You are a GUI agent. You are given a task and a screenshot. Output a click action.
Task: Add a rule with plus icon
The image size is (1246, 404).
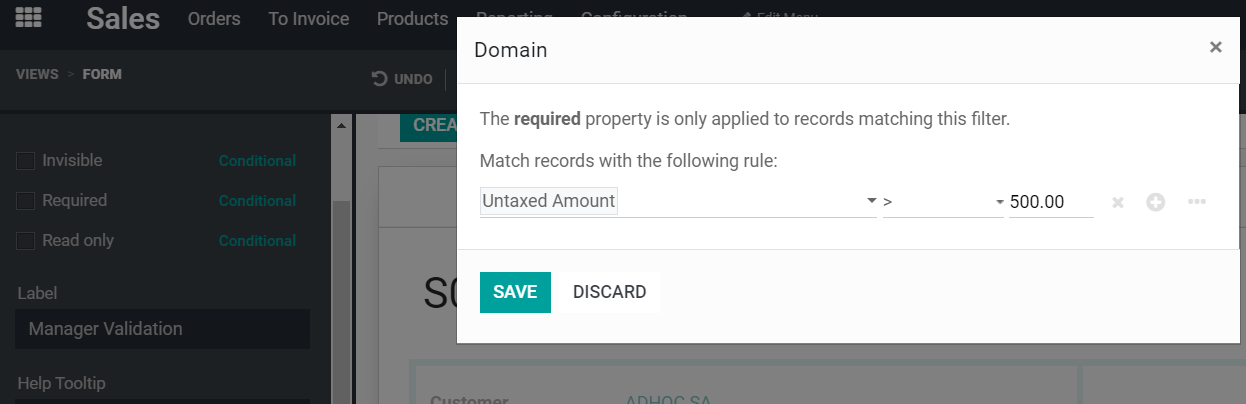pos(1156,202)
